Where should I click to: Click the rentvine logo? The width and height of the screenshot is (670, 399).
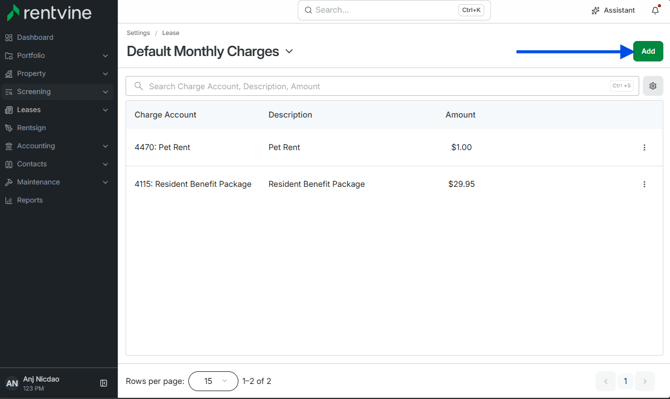(49, 13)
